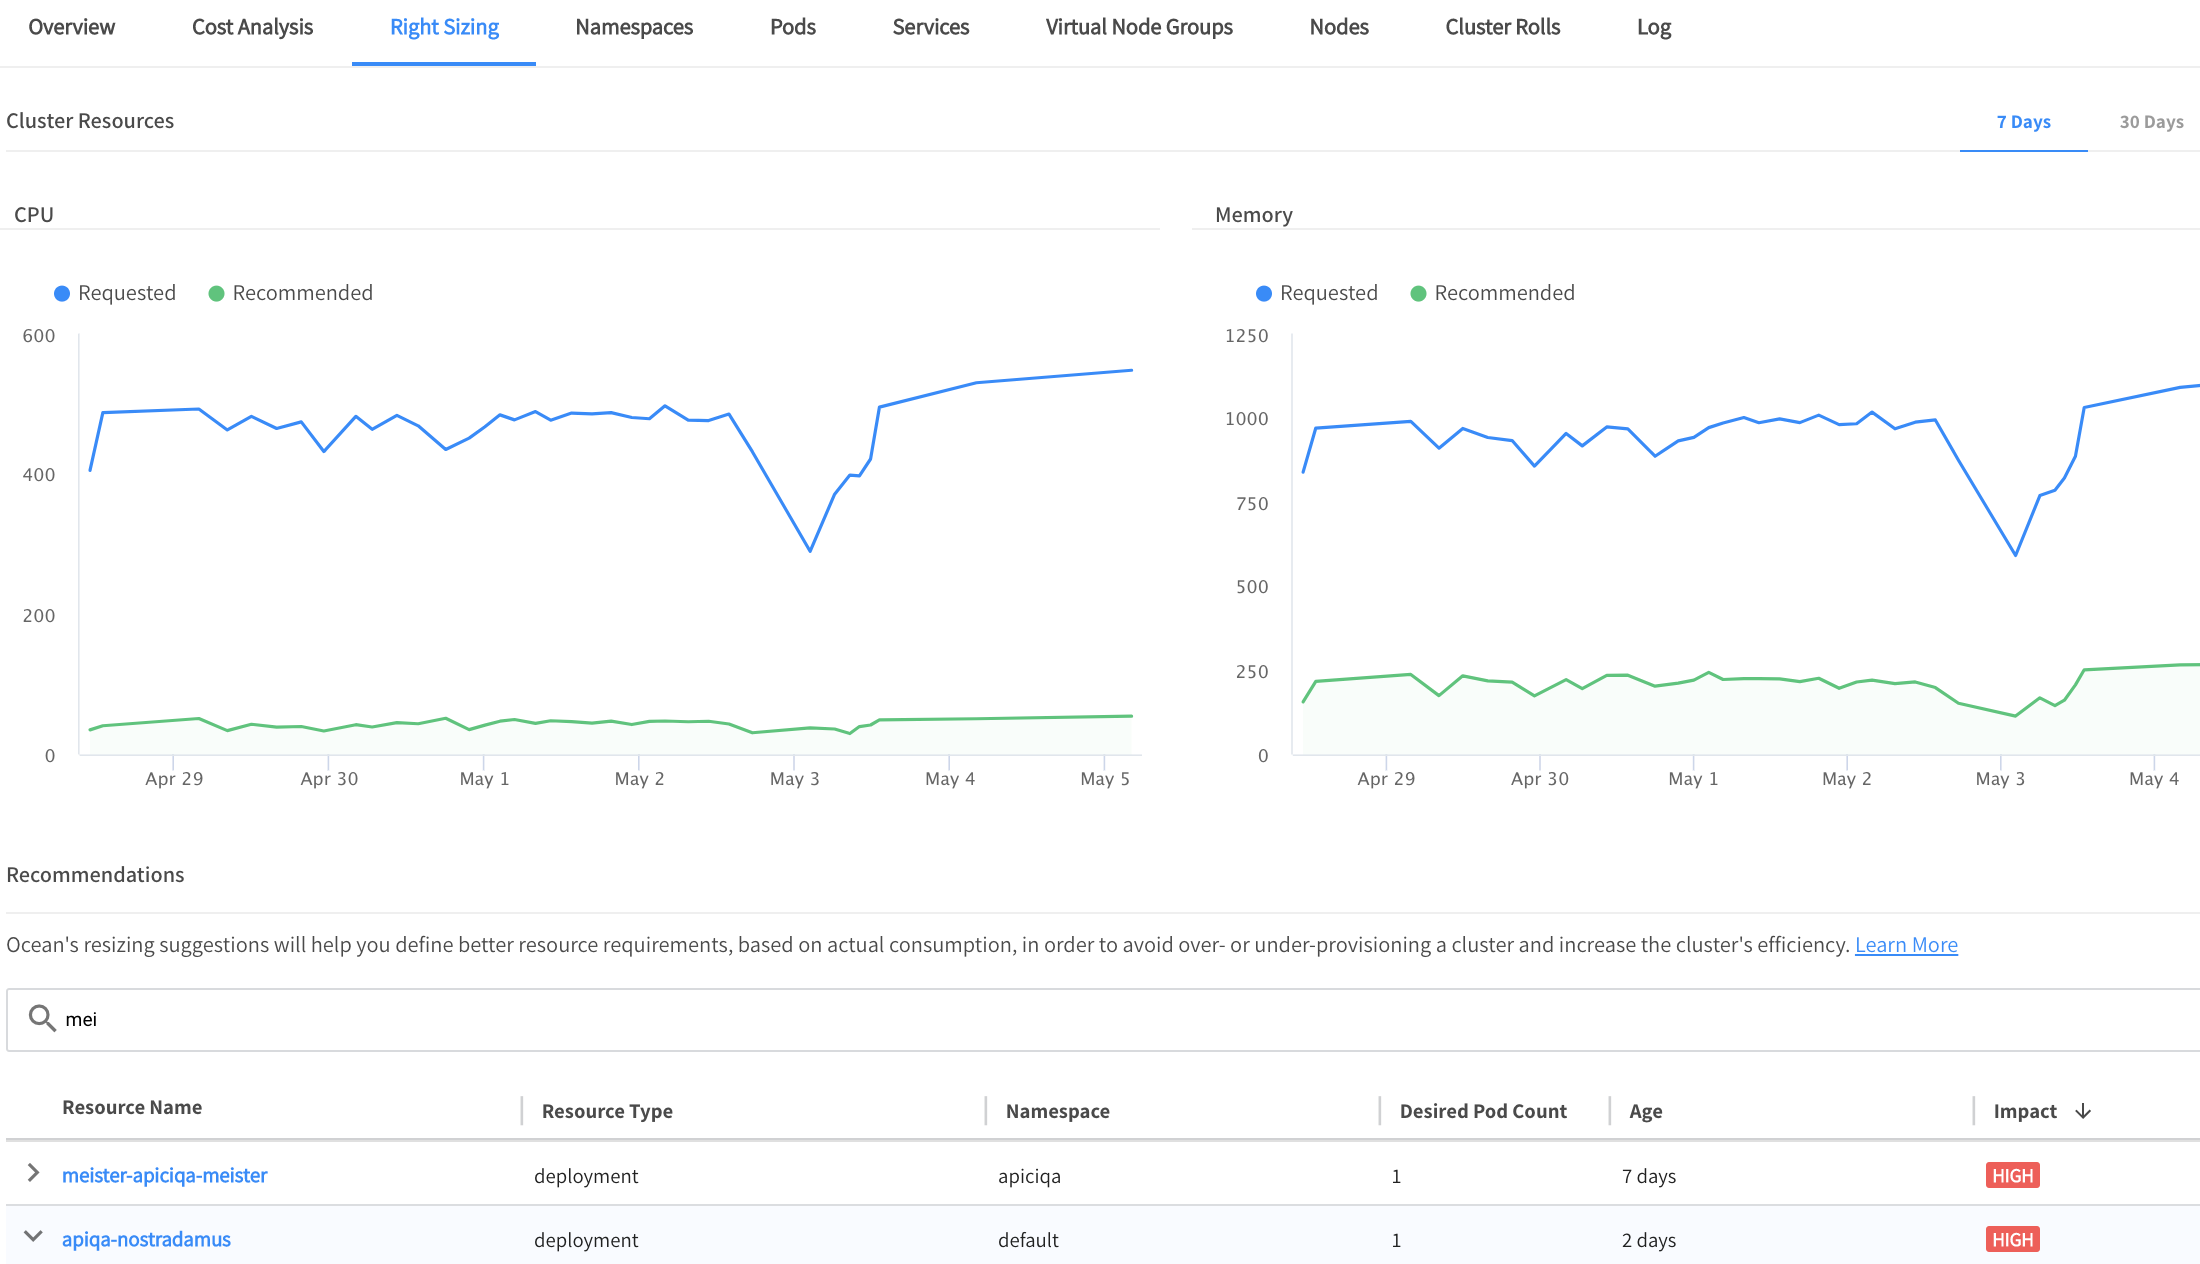Click the search magnifier icon
This screenshot has width=2200, height=1264.
tap(41, 1018)
